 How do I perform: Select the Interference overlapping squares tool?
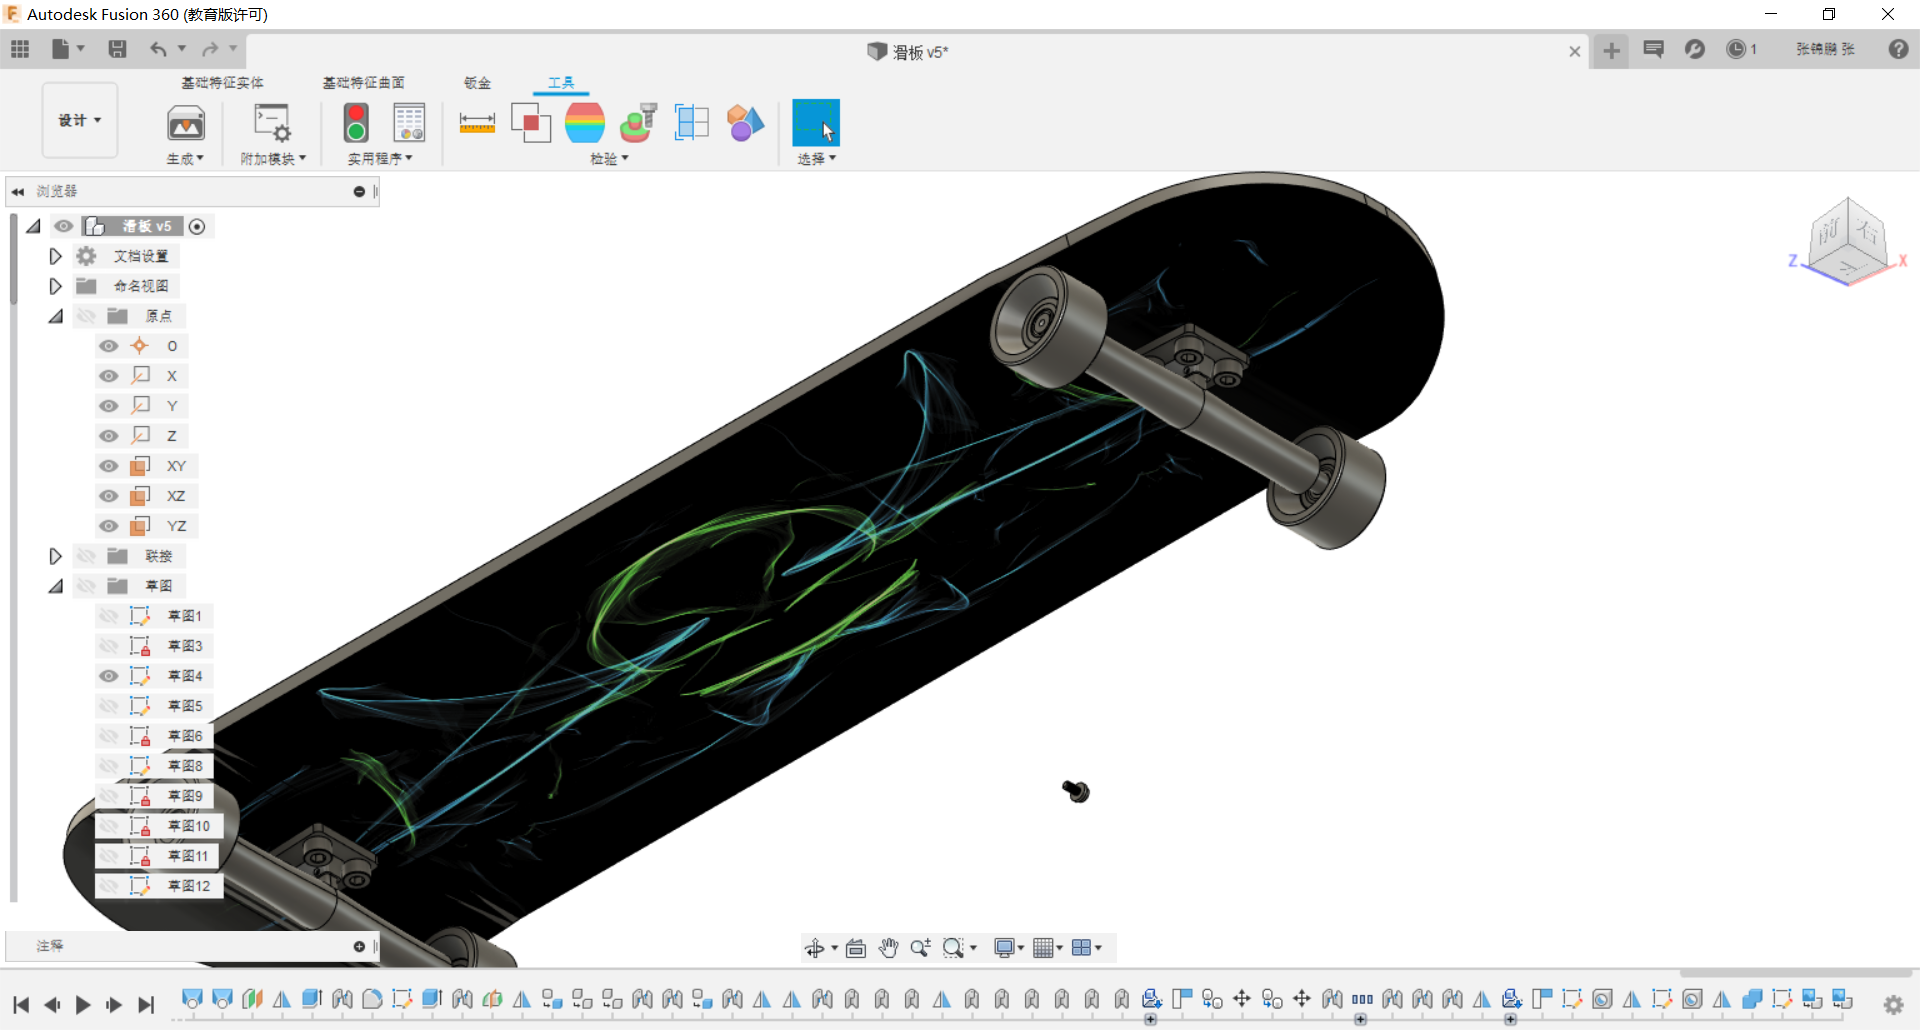coord(531,123)
